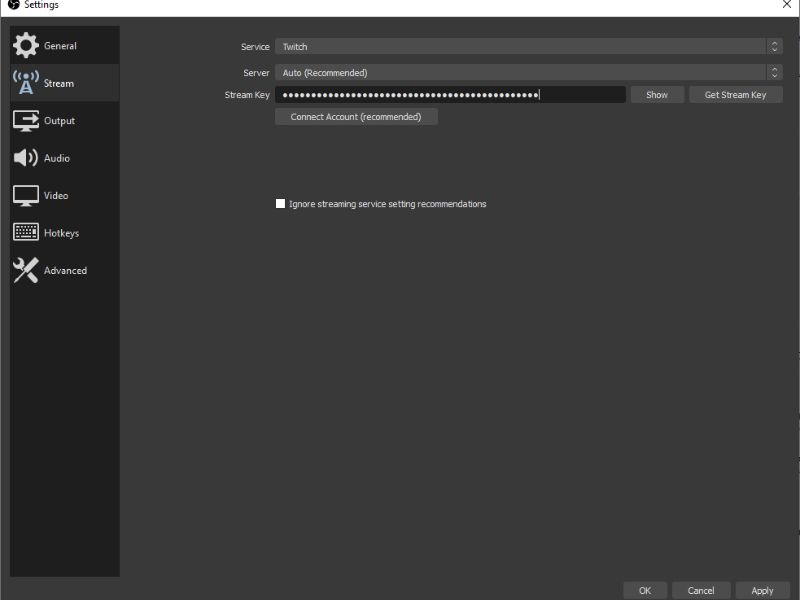Click inside the Stream Key field

coord(450,95)
